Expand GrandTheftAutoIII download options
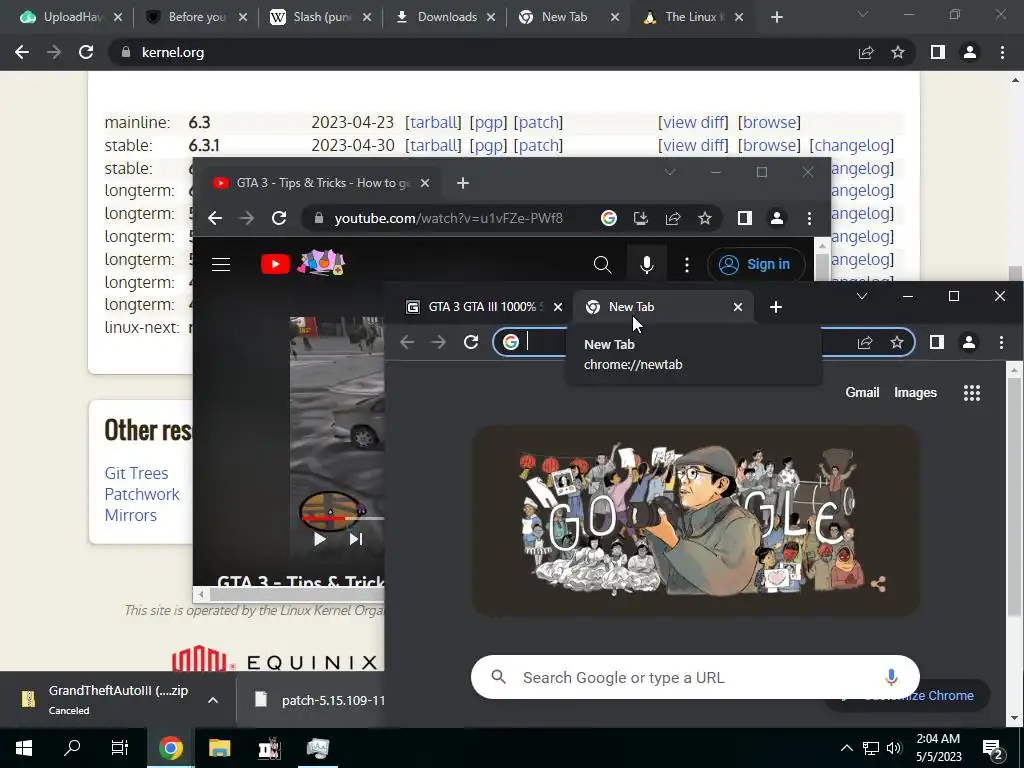 pos(213,700)
